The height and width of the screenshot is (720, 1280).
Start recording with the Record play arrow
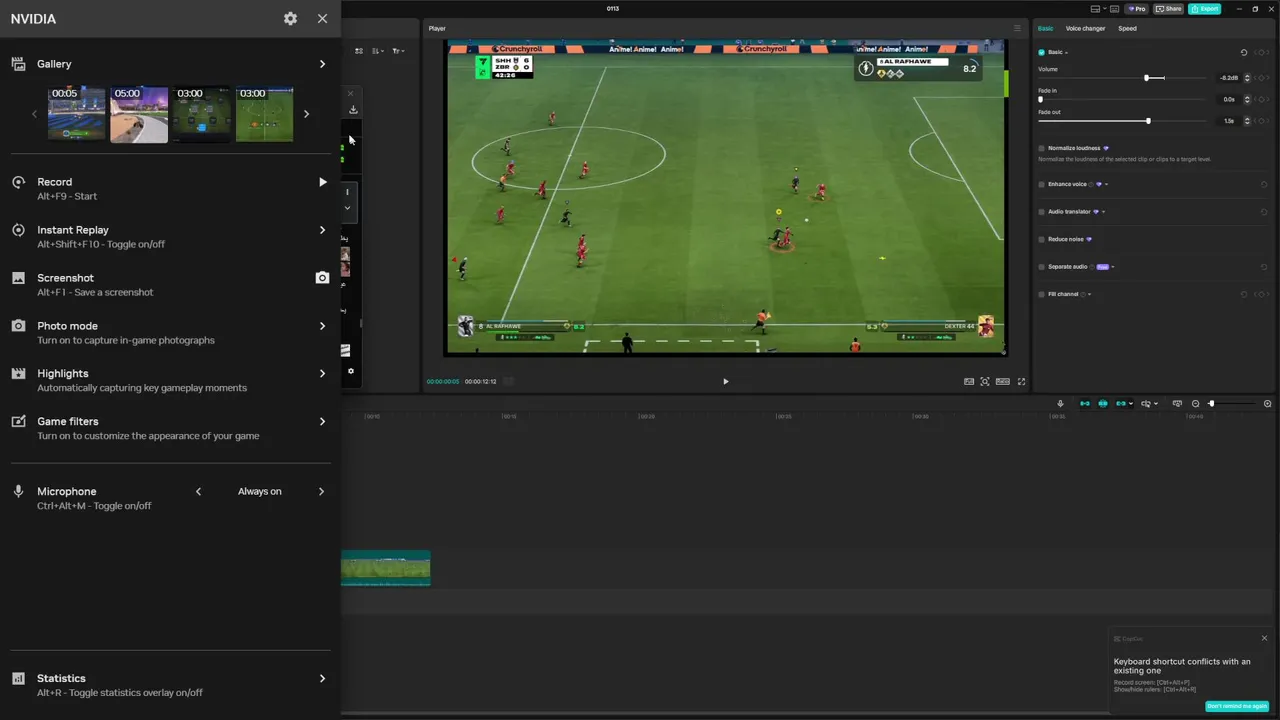(322, 182)
